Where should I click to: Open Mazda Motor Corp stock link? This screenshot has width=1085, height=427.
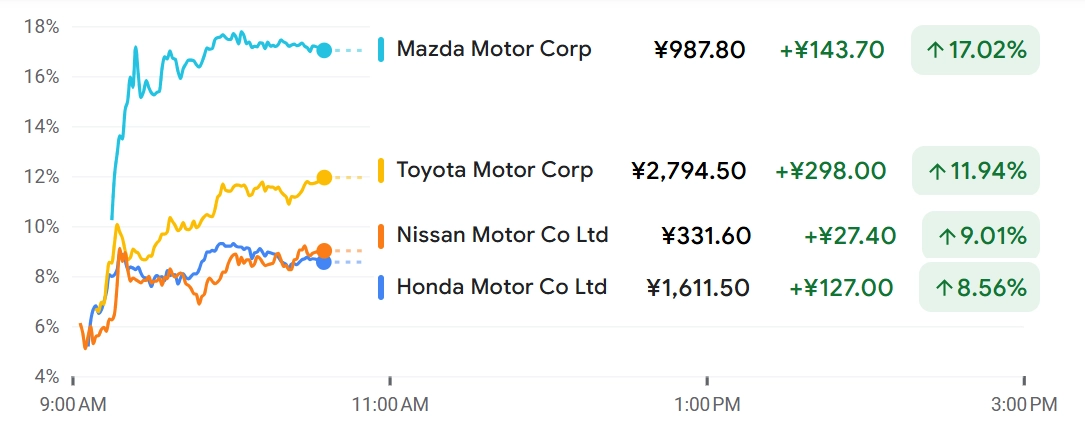click(494, 49)
